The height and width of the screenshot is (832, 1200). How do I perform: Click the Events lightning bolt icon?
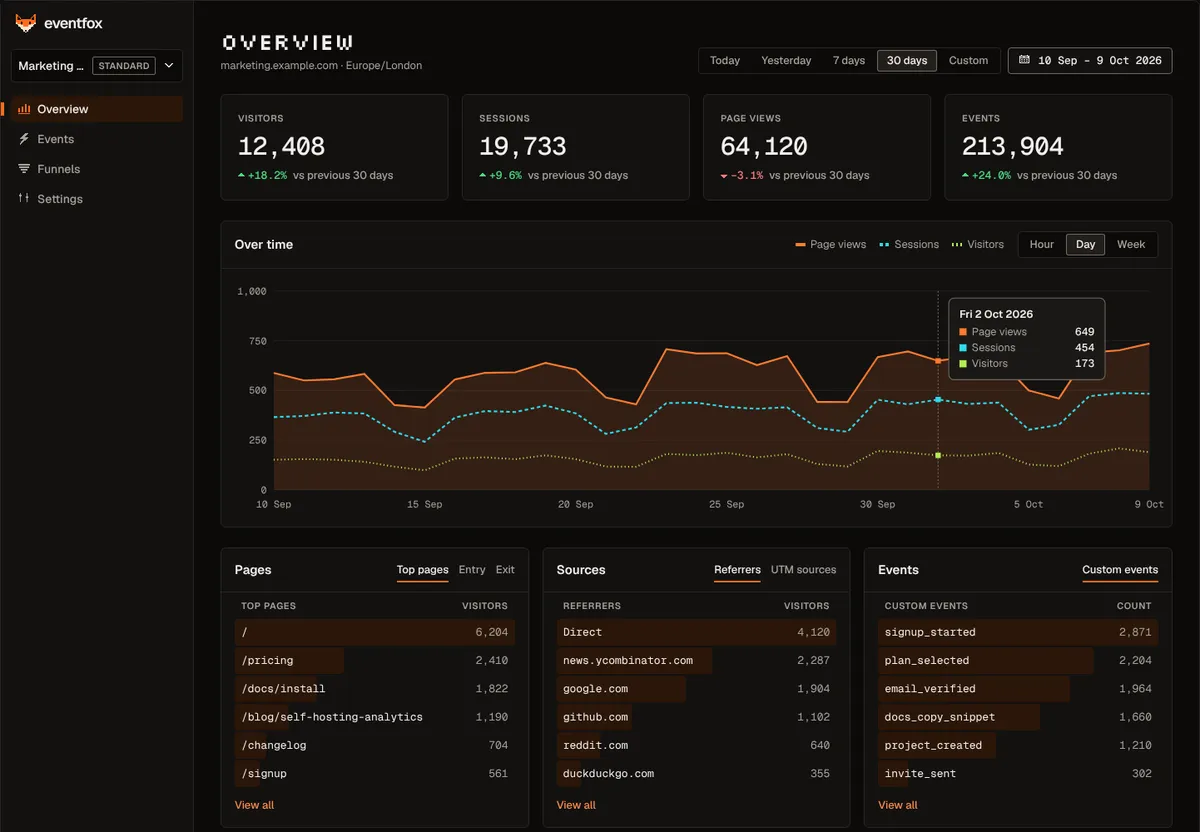pyautogui.click(x=24, y=139)
